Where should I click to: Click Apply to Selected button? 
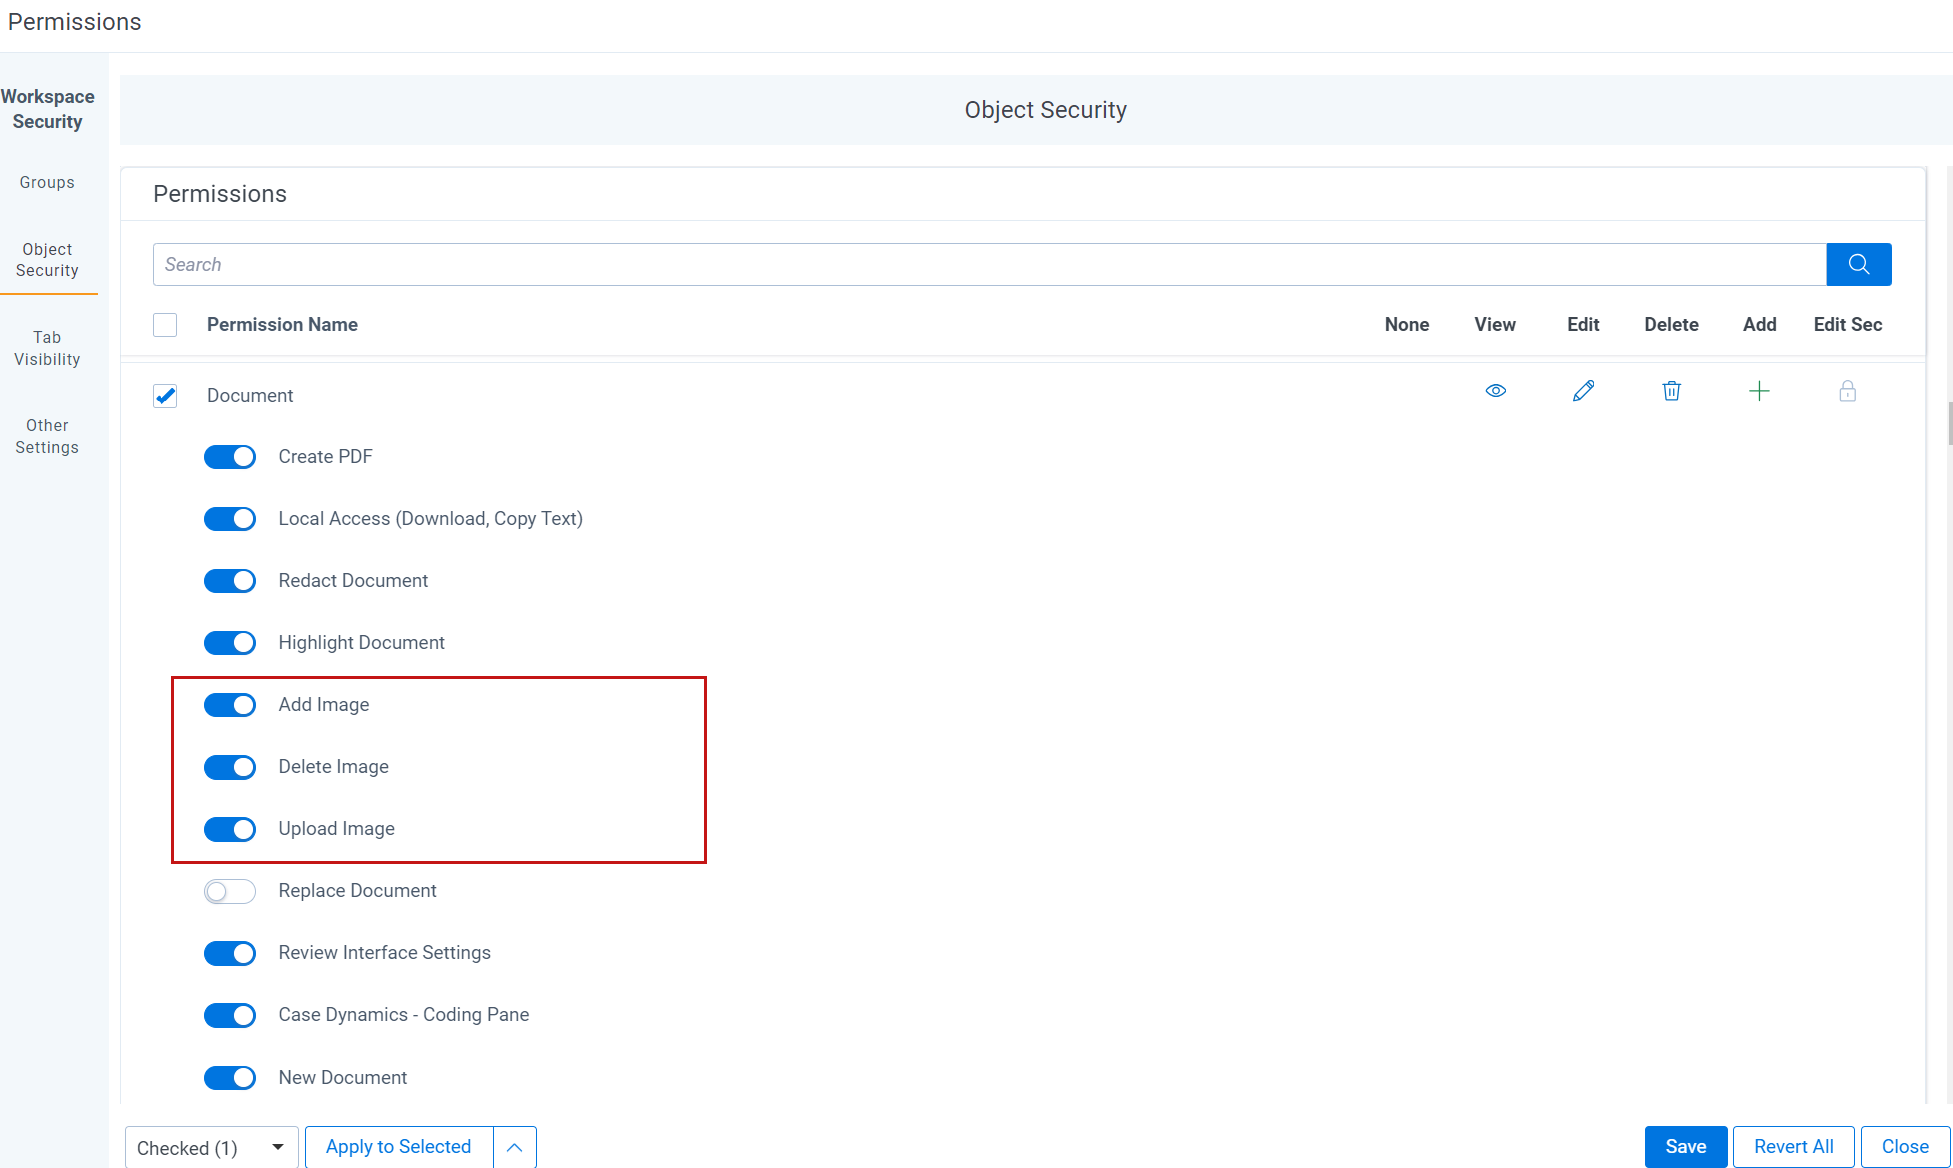[399, 1147]
